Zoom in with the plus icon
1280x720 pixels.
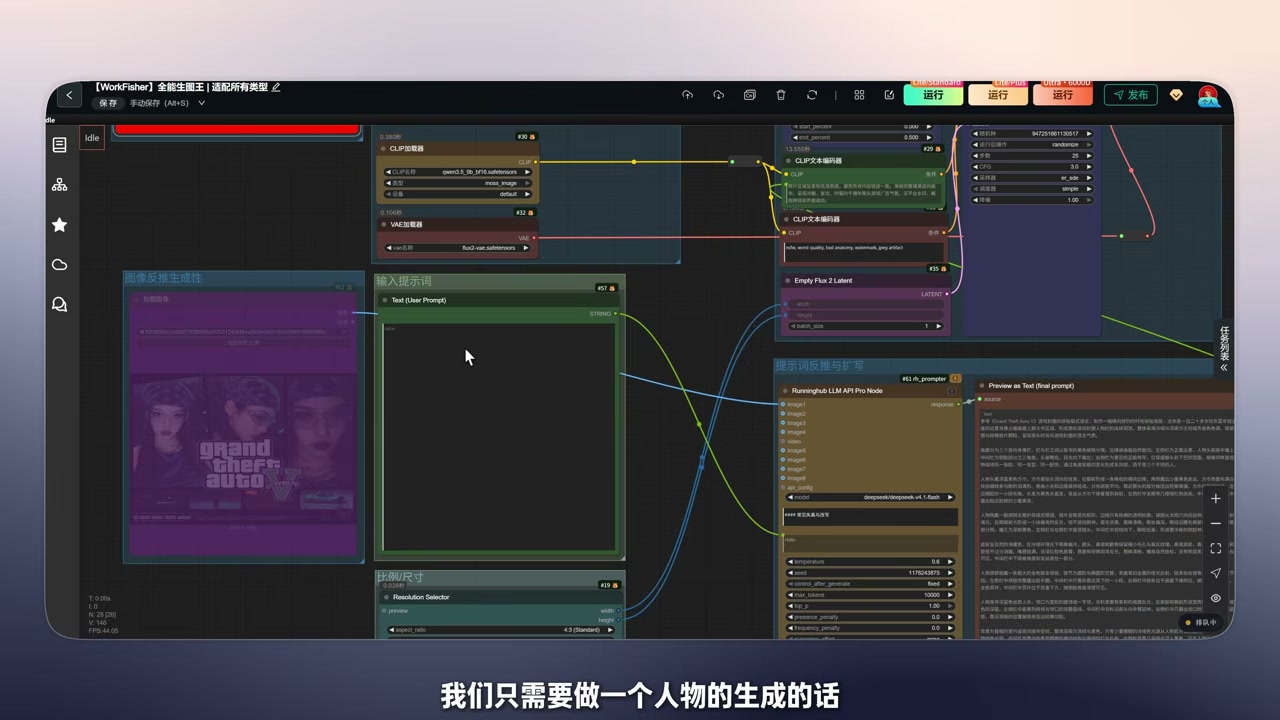[1216, 499]
